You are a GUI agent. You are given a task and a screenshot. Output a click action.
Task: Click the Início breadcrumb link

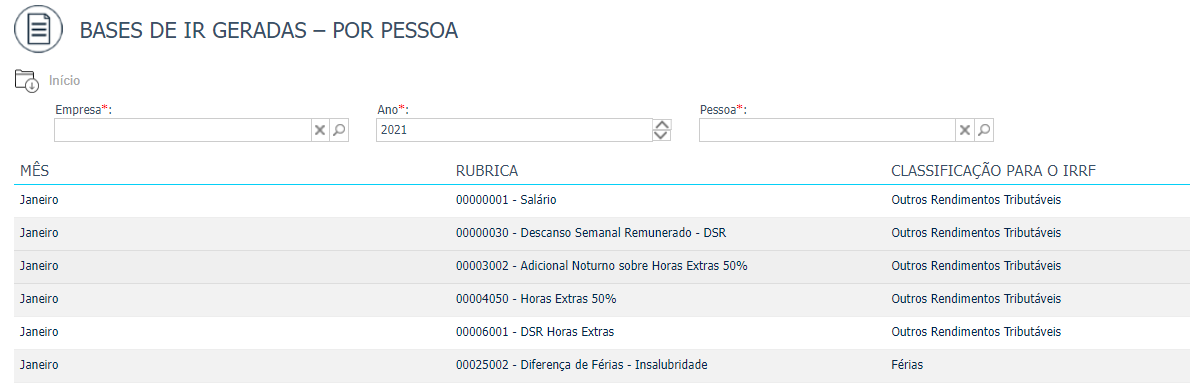tap(65, 80)
